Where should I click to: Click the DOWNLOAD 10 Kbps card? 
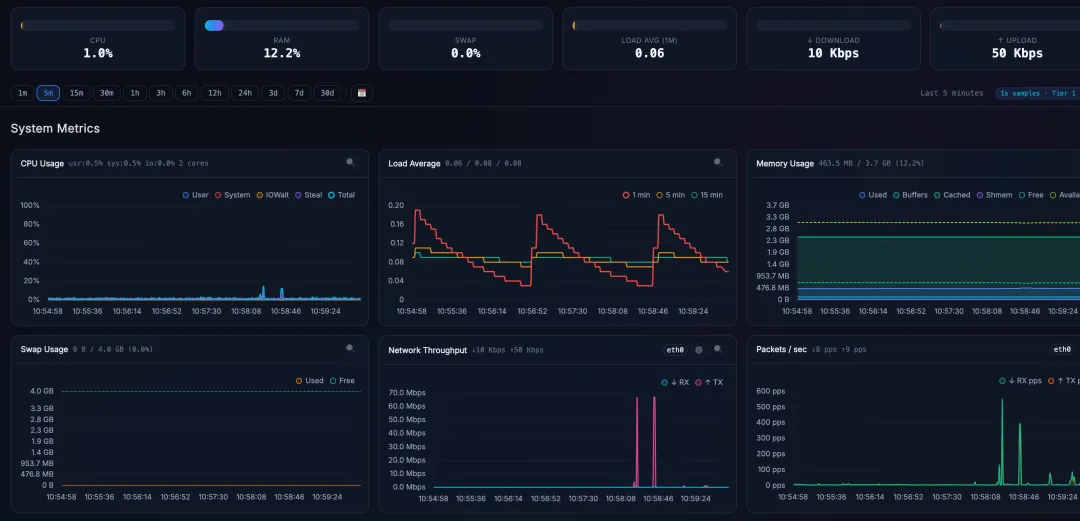coord(833,39)
